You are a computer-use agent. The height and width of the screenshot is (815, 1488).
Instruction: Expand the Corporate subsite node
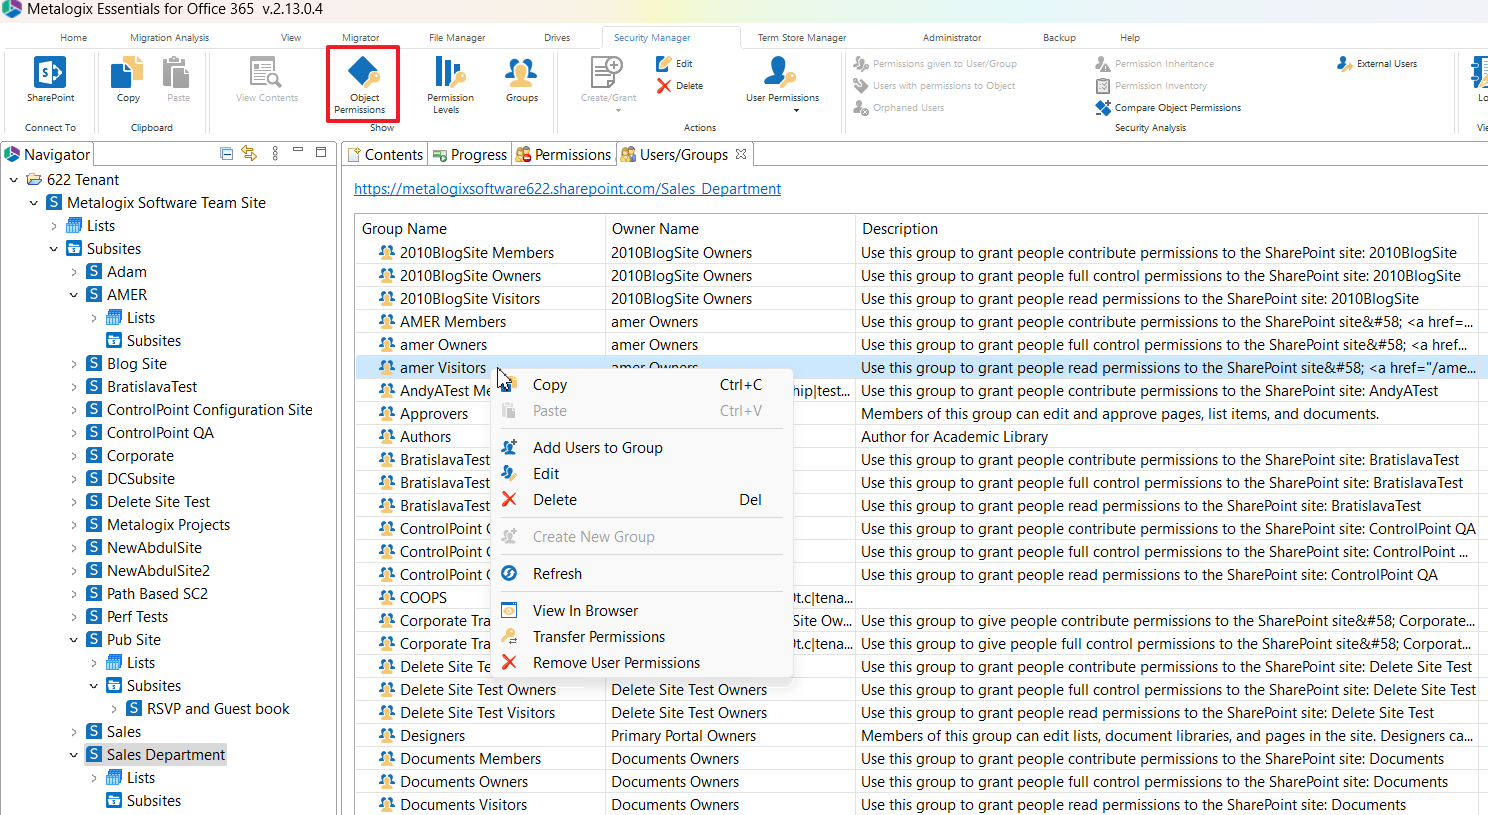74,456
